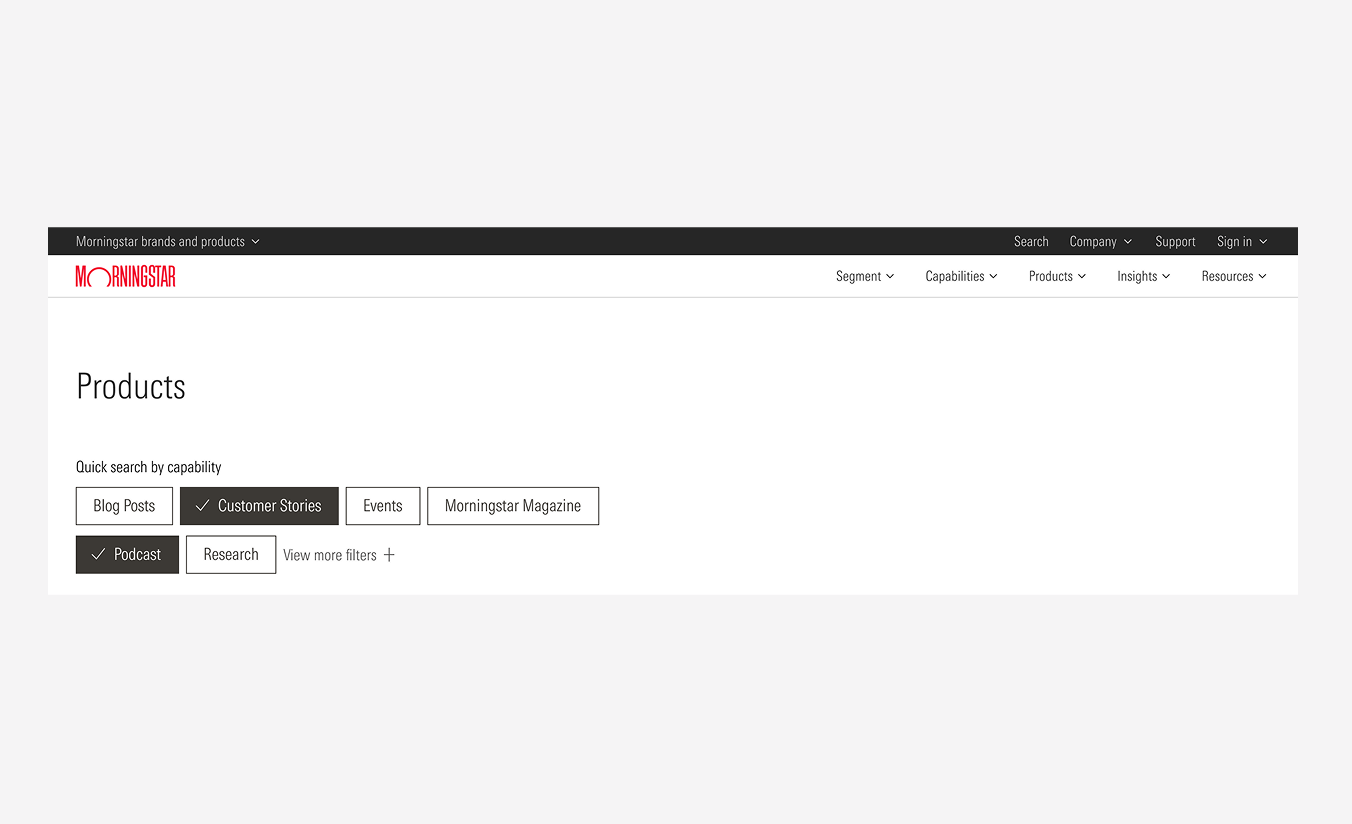
Task: Click the Morningstar logo
Action: (x=126, y=277)
